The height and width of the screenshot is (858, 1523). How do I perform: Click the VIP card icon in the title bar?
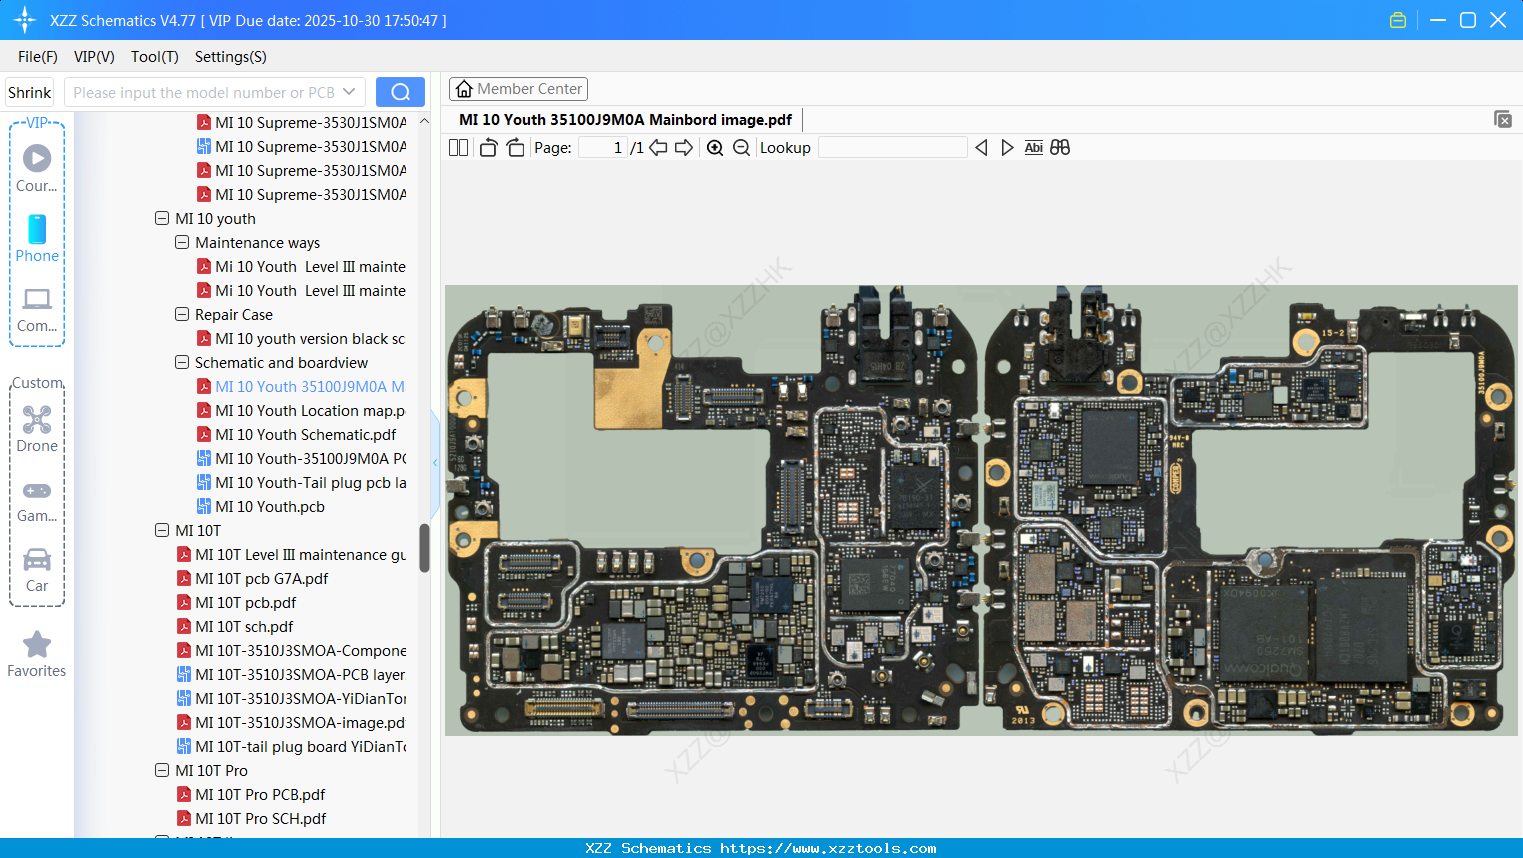click(x=1398, y=19)
